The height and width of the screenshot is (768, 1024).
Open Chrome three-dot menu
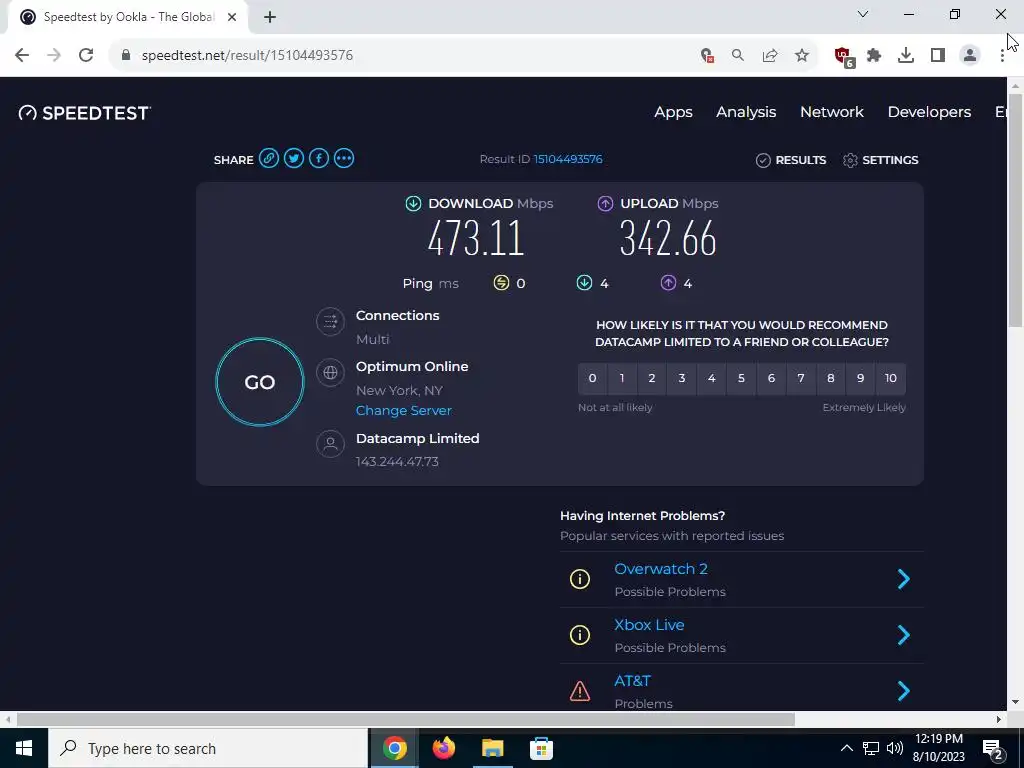coord(1002,56)
